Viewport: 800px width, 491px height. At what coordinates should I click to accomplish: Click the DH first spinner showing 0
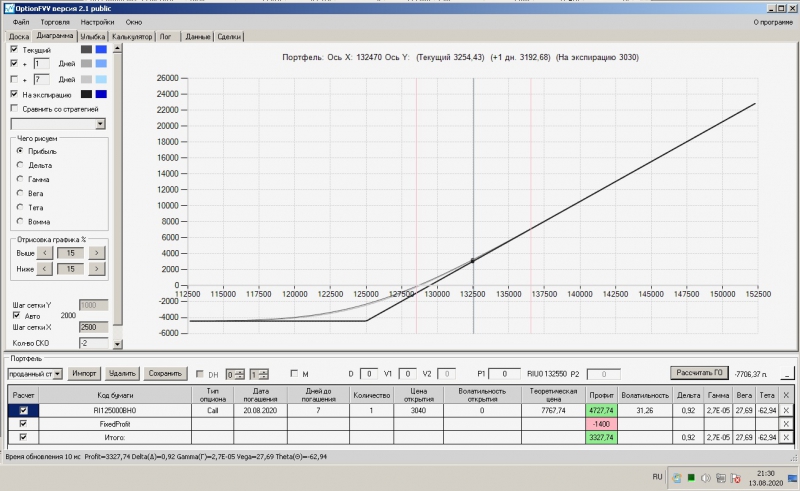pyautogui.click(x=234, y=375)
